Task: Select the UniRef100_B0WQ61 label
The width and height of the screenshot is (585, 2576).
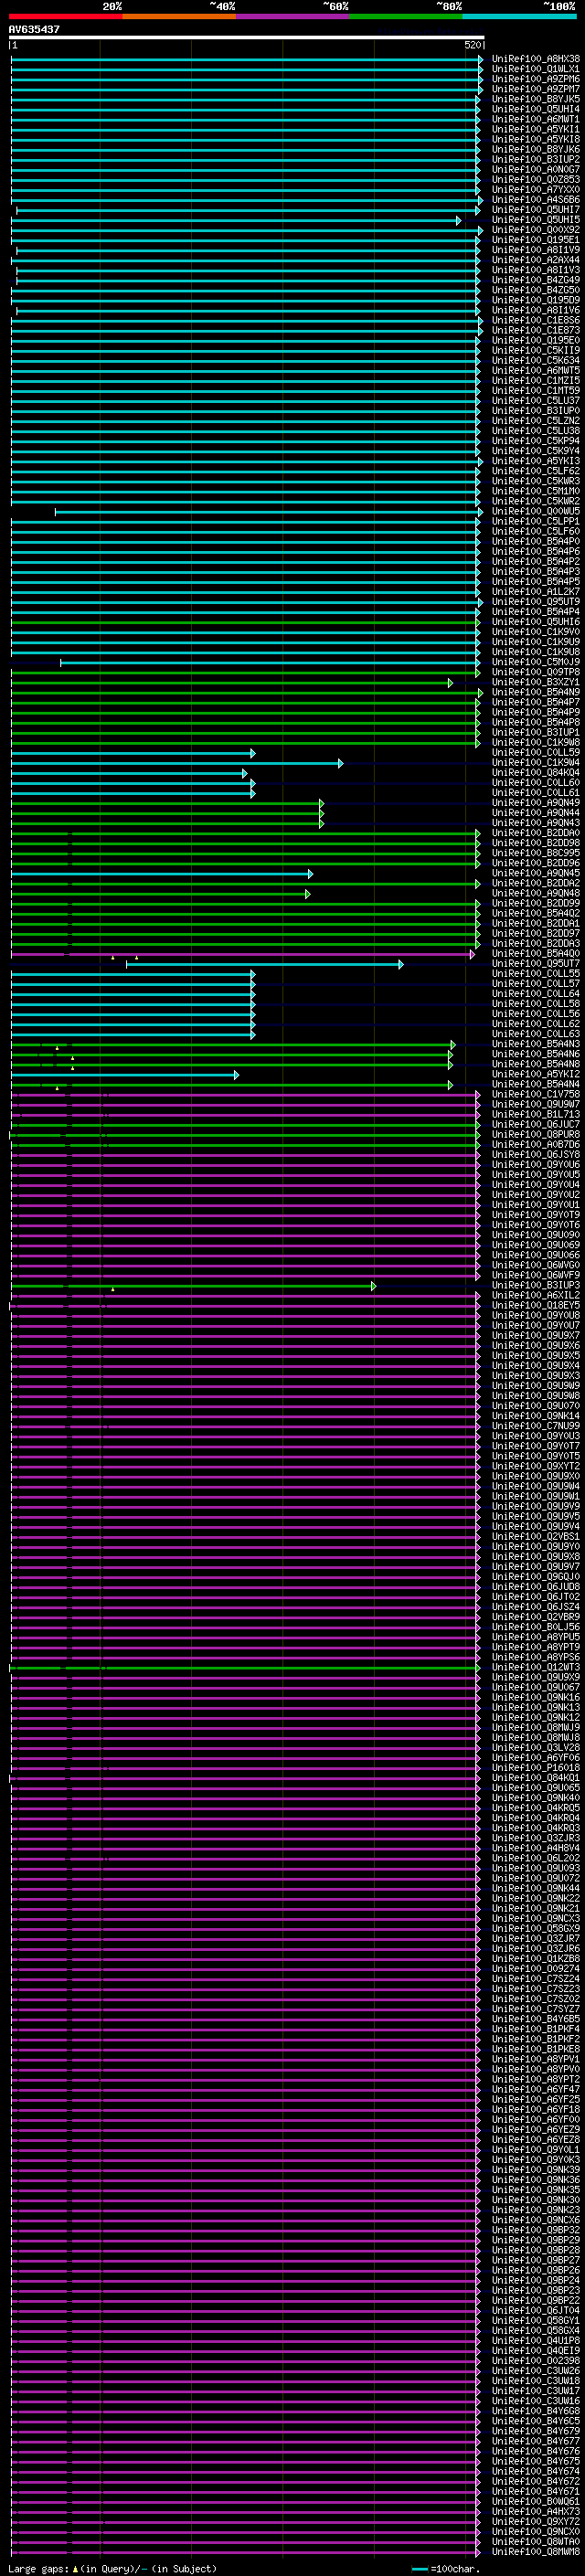Action: (x=535, y=2501)
